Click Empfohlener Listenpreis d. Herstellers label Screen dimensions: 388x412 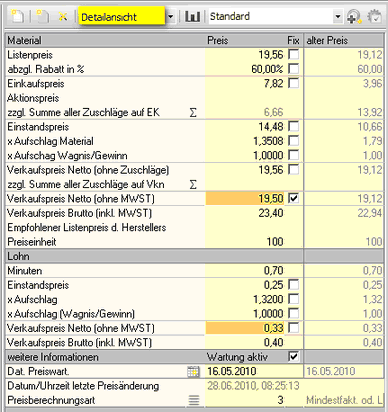[x=87, y=227]
